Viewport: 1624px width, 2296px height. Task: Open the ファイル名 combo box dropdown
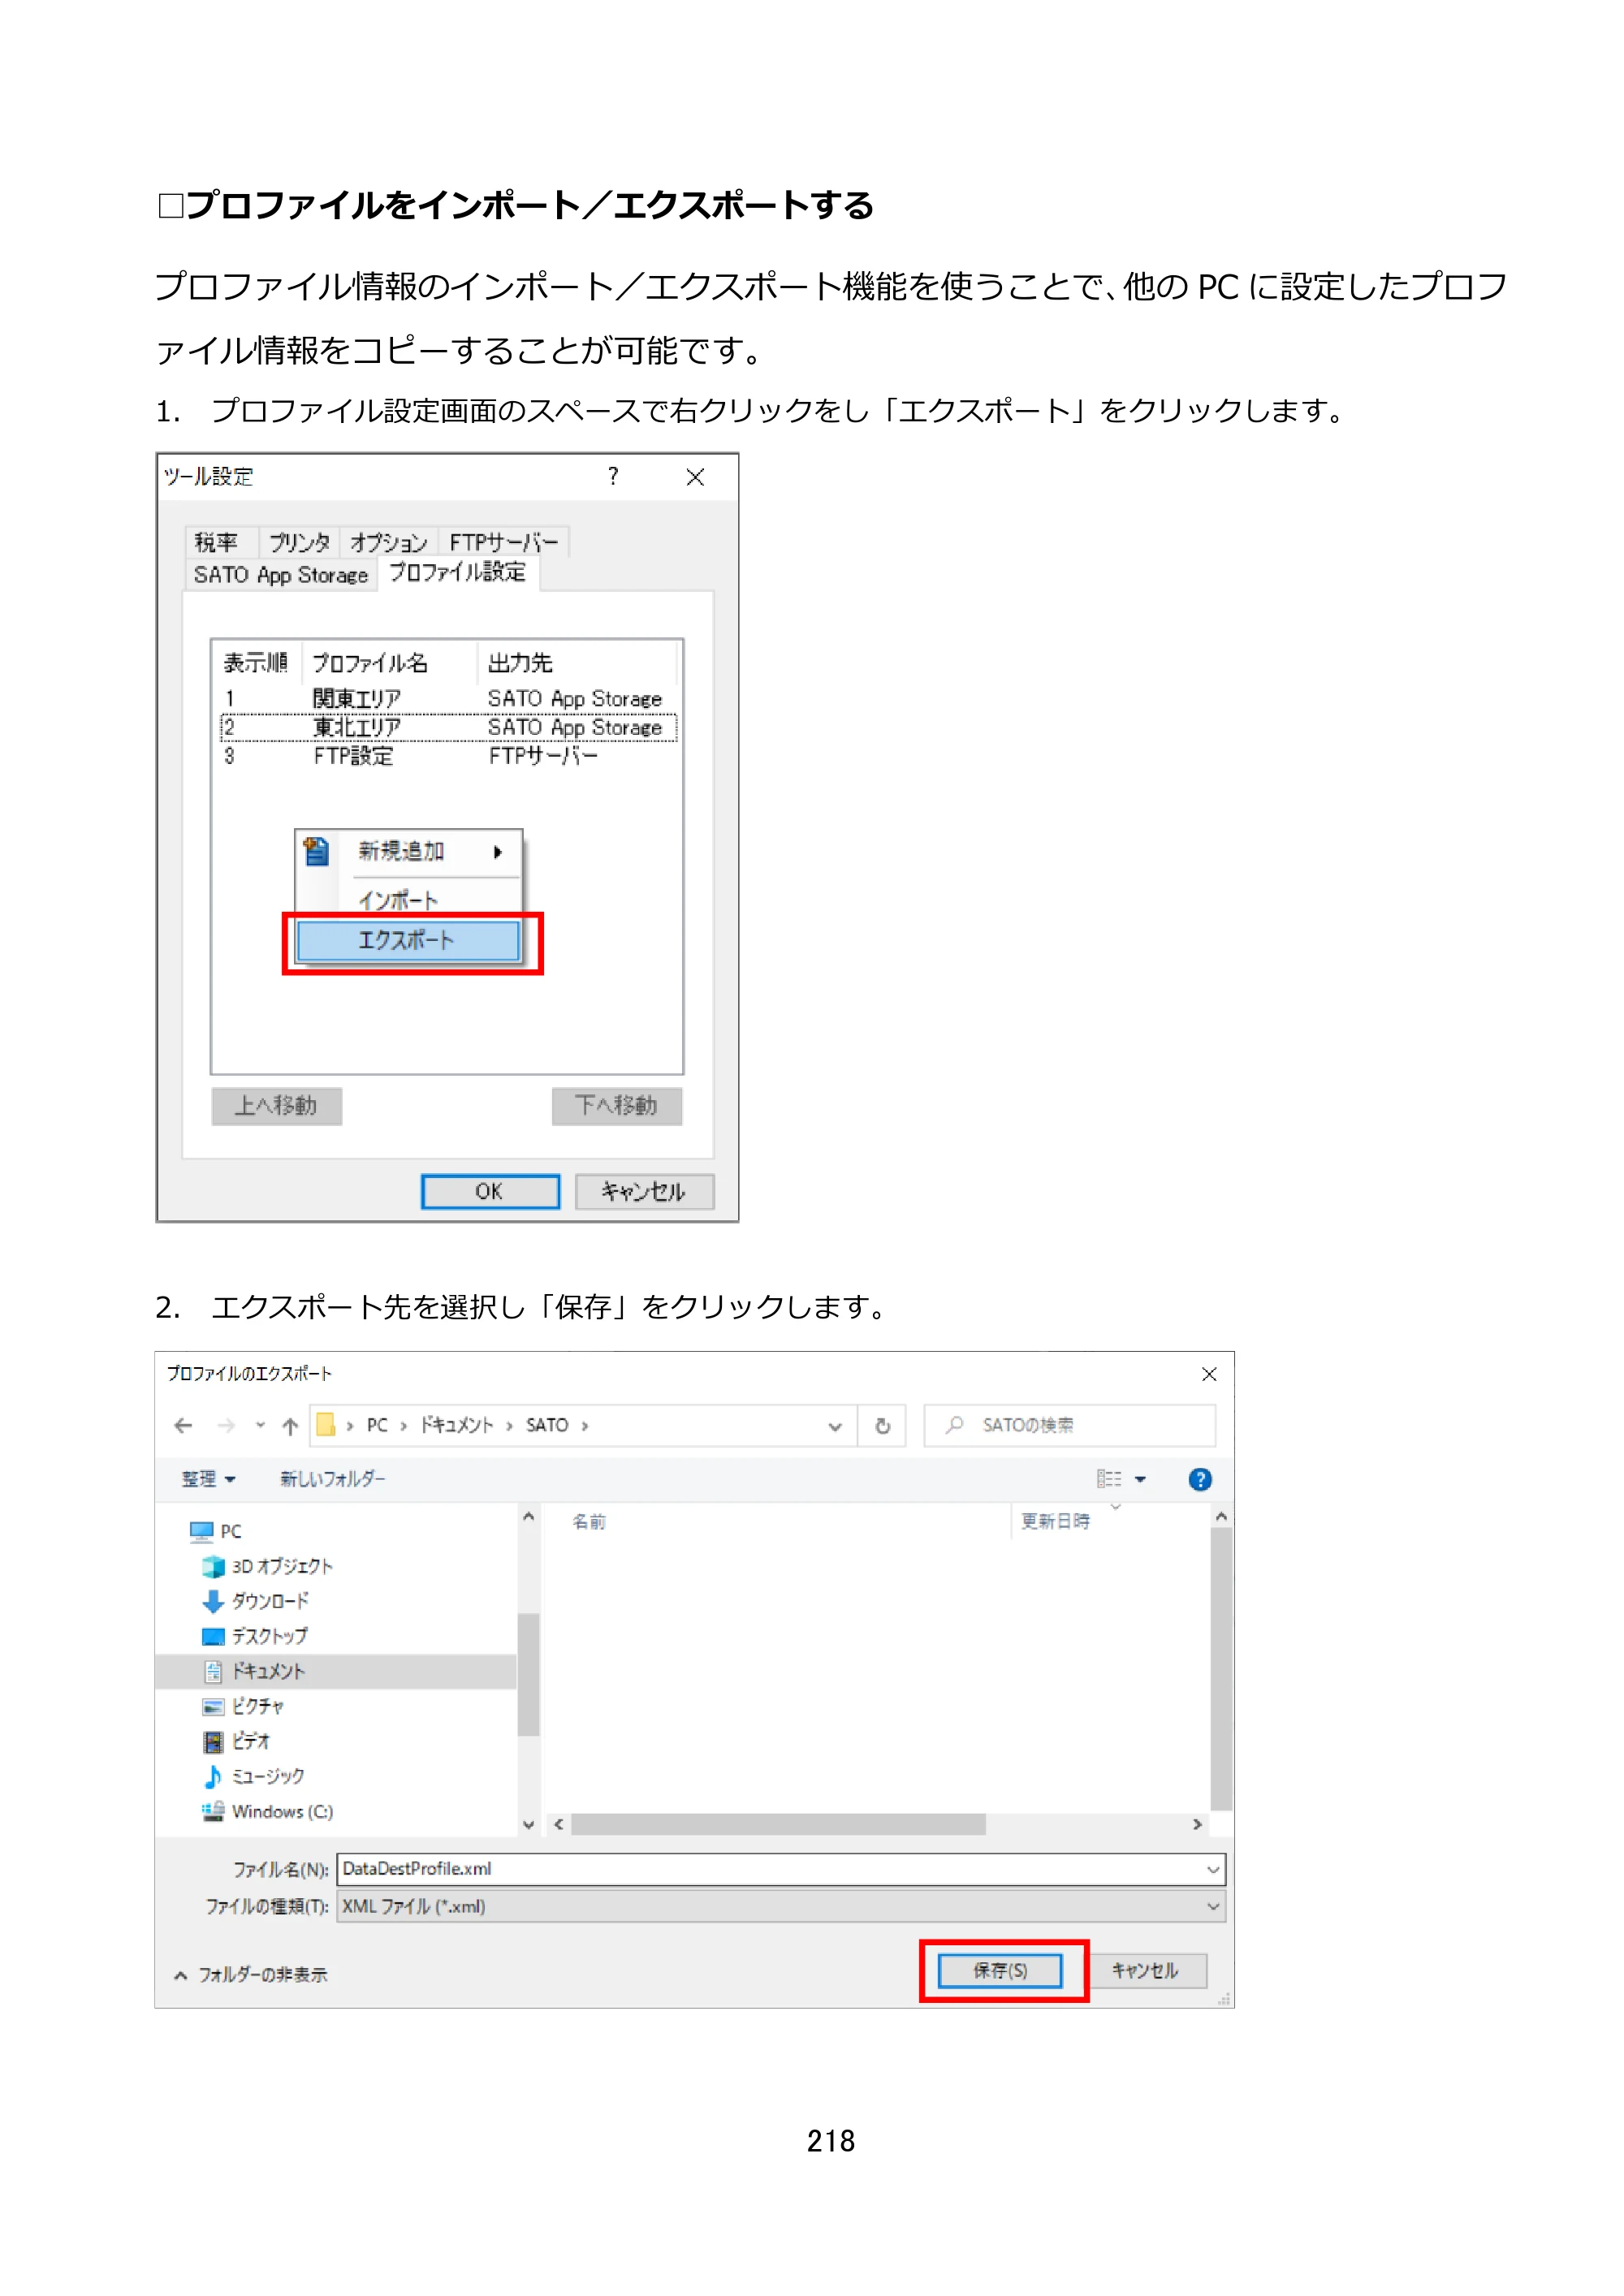[x=1213, y=1869]
